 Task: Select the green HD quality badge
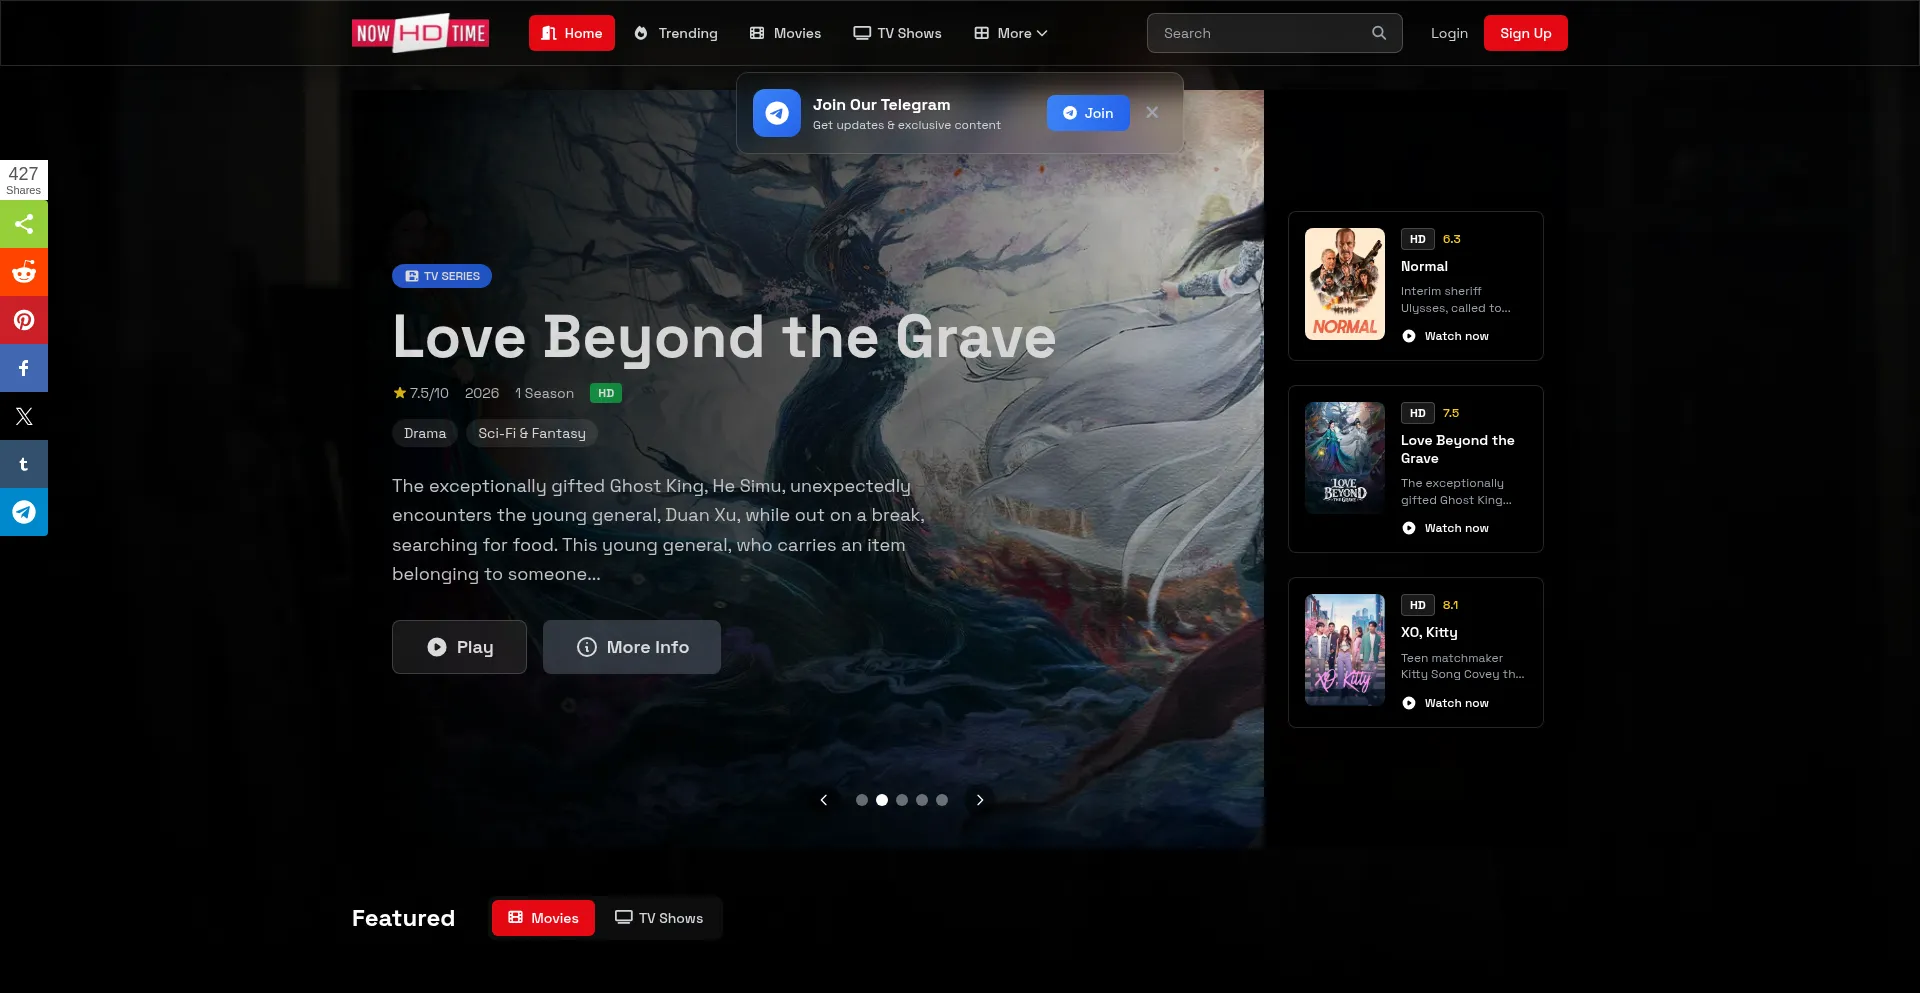tap(606, 393)
